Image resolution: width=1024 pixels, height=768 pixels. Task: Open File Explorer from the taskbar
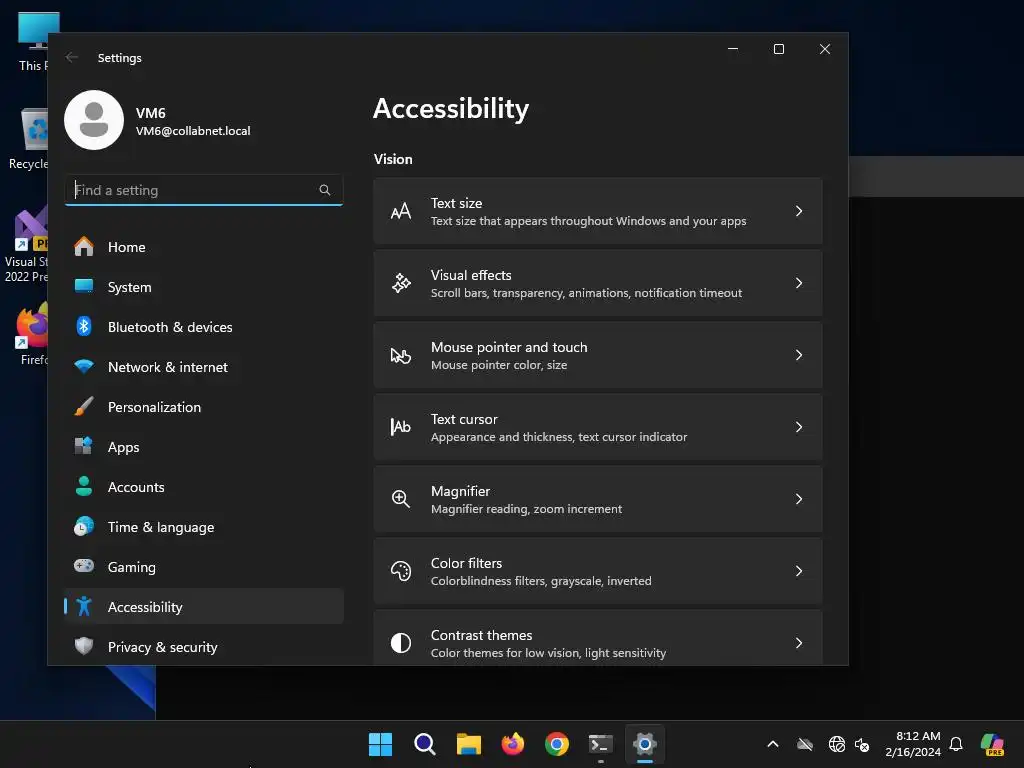point(468,744)
